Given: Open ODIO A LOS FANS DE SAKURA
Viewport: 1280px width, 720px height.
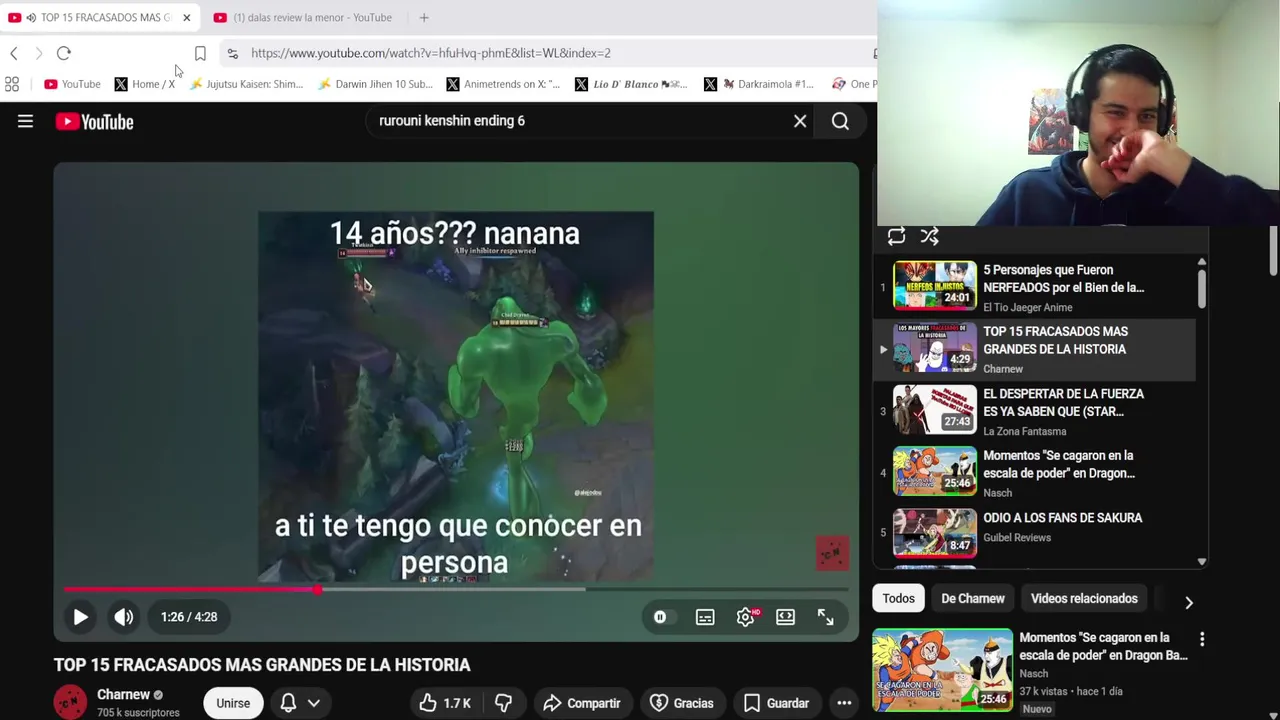Looking at the screenshot, I should [x=1034, y=533].
